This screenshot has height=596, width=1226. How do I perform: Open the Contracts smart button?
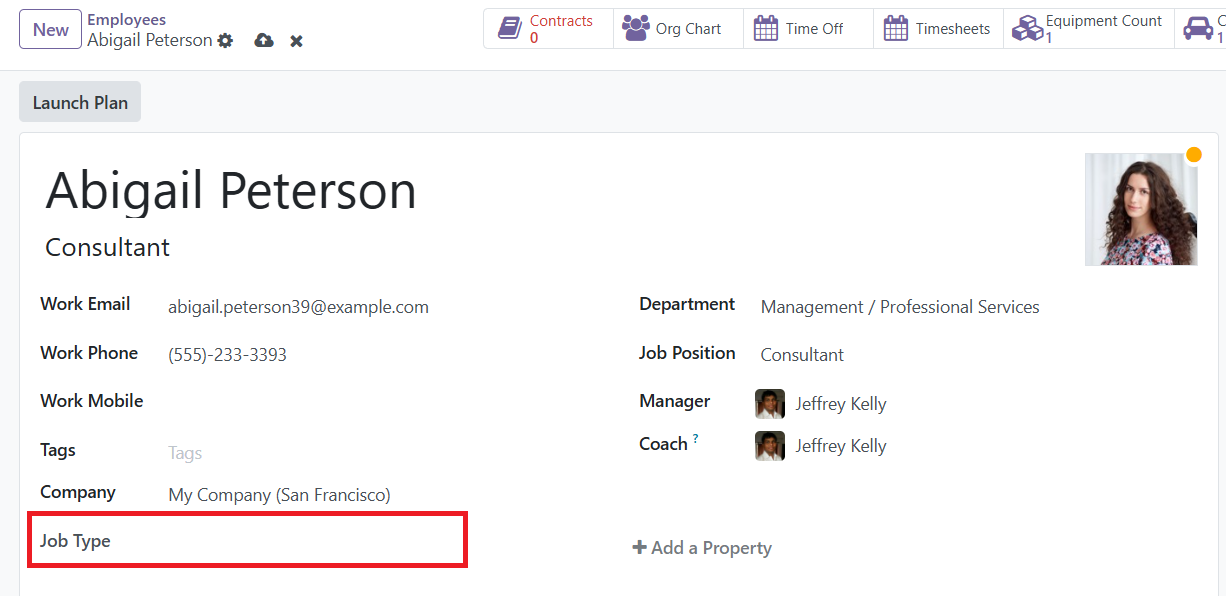coord(548,29)
